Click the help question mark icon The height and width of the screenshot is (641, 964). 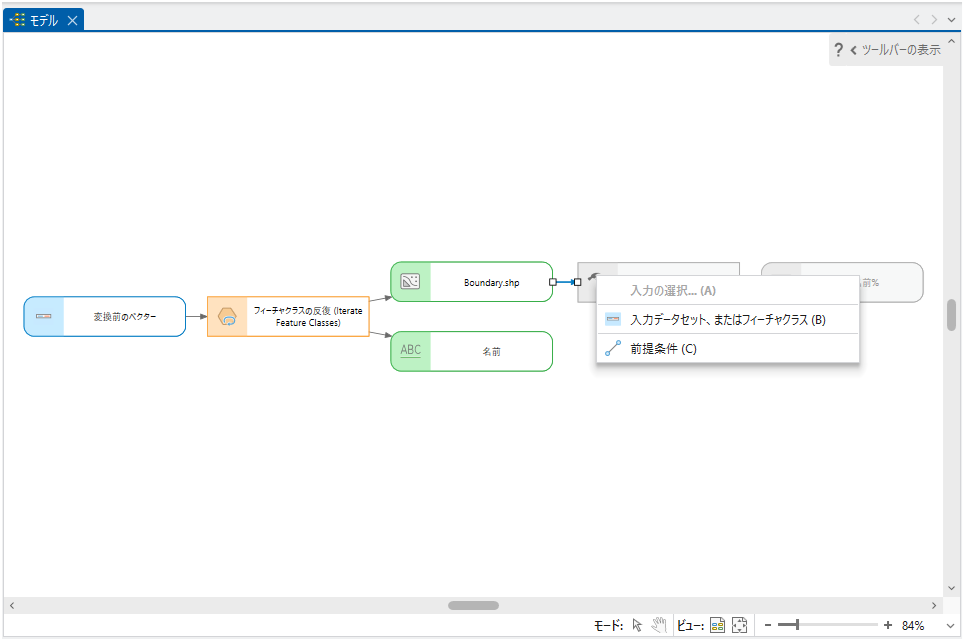point(838,50)
